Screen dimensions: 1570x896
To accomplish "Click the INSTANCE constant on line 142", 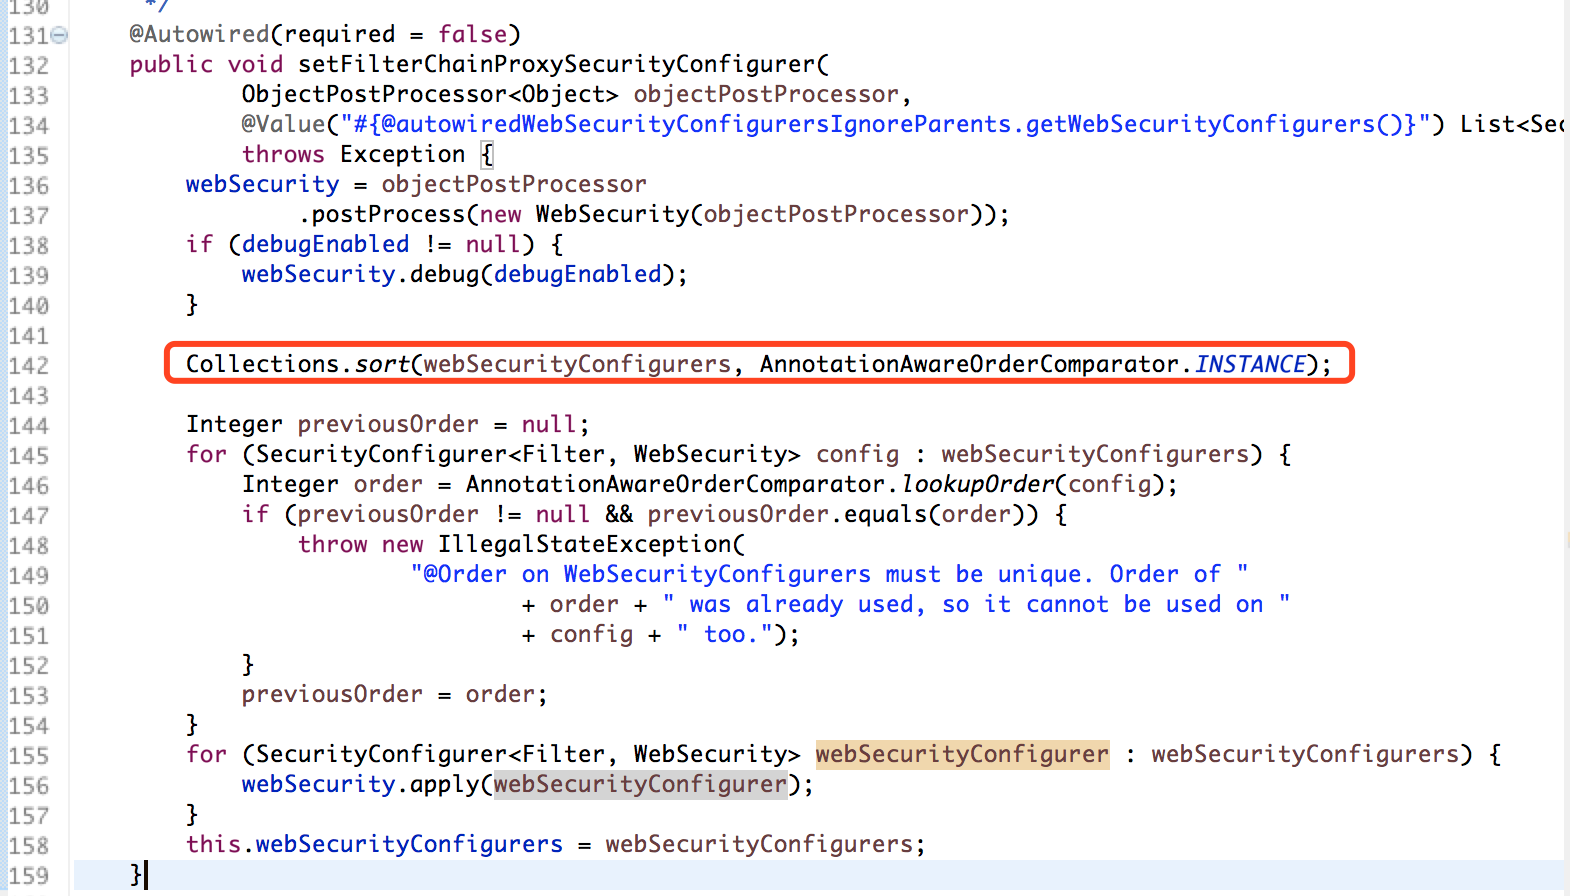I will pyautogui.click(x=1250, y=364).
